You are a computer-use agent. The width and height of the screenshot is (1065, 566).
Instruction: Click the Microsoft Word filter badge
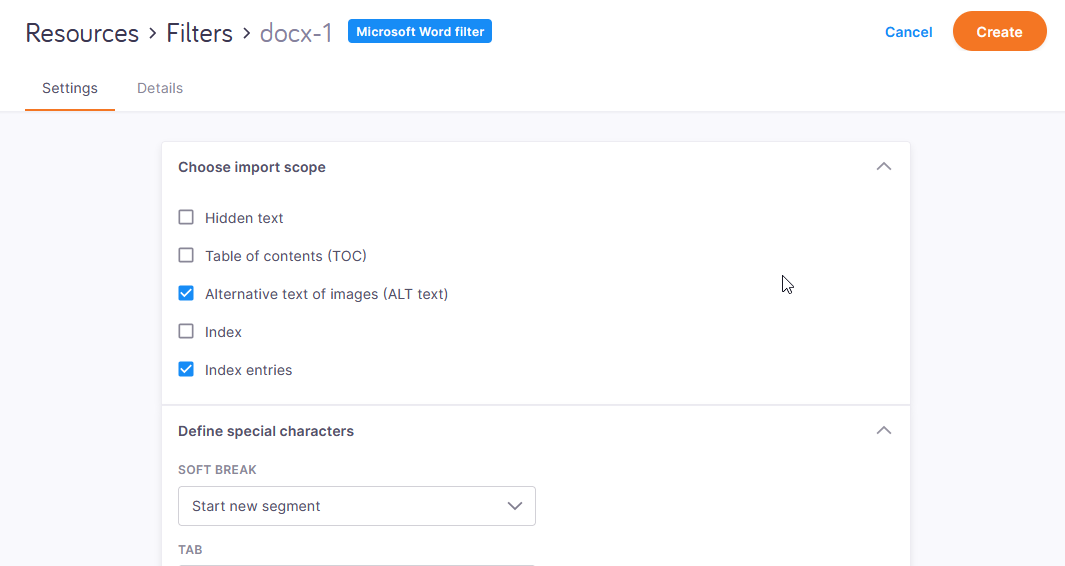[420, 32]
